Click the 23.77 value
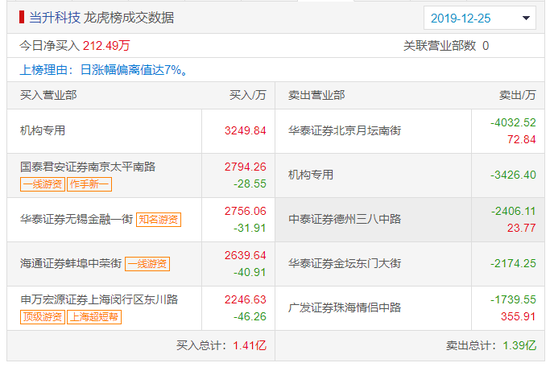The width and height of the screenshot is (550, 367). (x=522, y=228)
